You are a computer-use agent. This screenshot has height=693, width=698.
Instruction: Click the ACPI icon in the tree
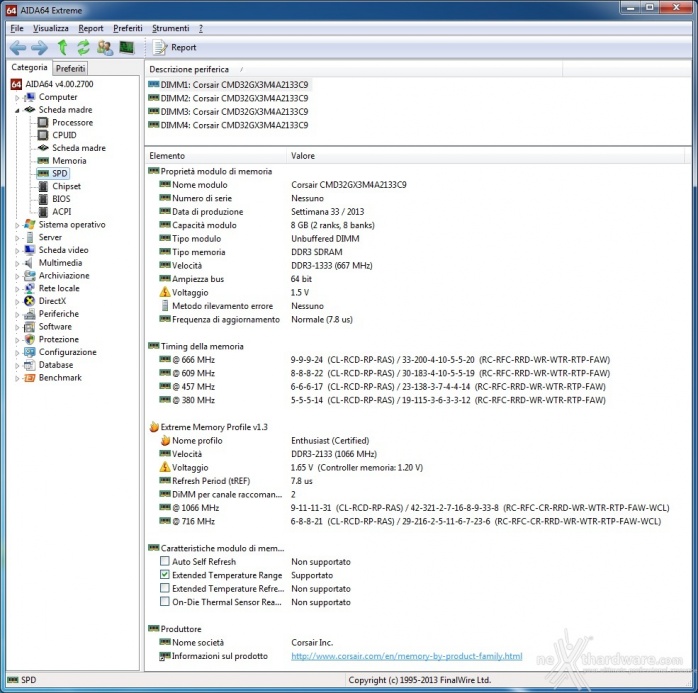43,212
